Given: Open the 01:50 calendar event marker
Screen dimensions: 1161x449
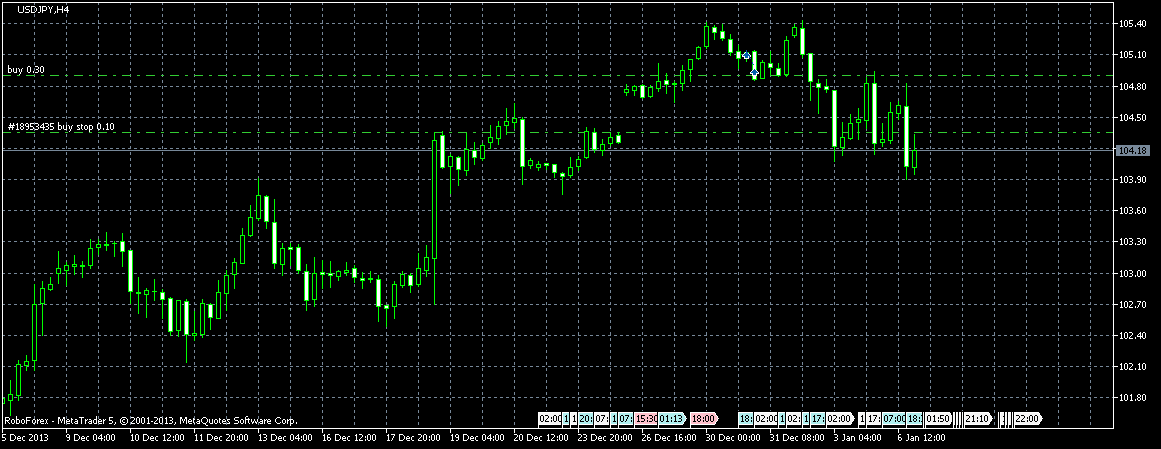Looking at the screenshot, I should click(x=938, y=419).
